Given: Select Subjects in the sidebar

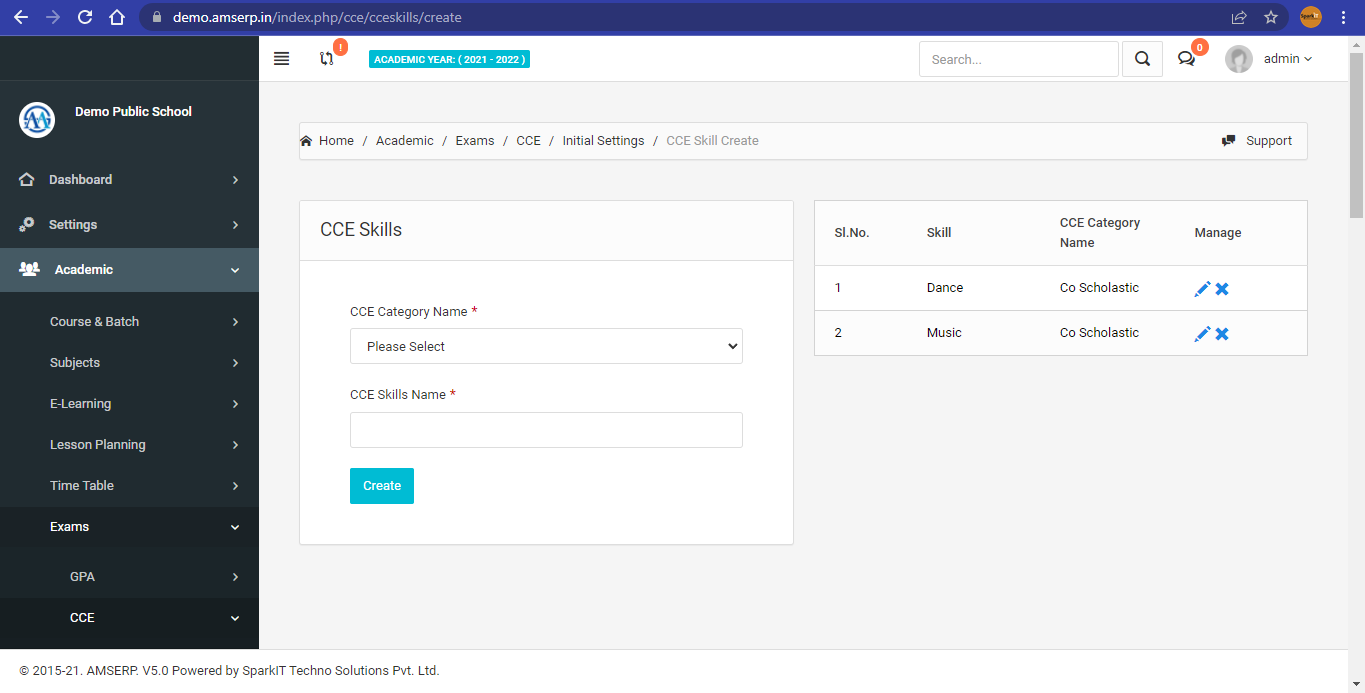Looking at the screenshot, I should coord(74,362).
